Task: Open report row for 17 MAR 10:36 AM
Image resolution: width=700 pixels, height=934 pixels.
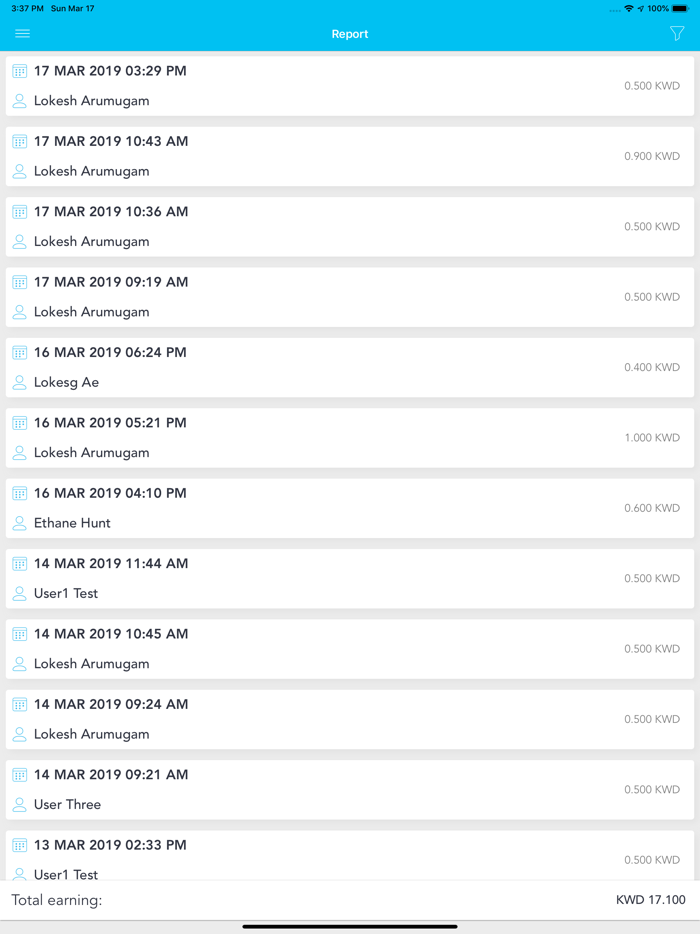Action: tap(350, 227)
